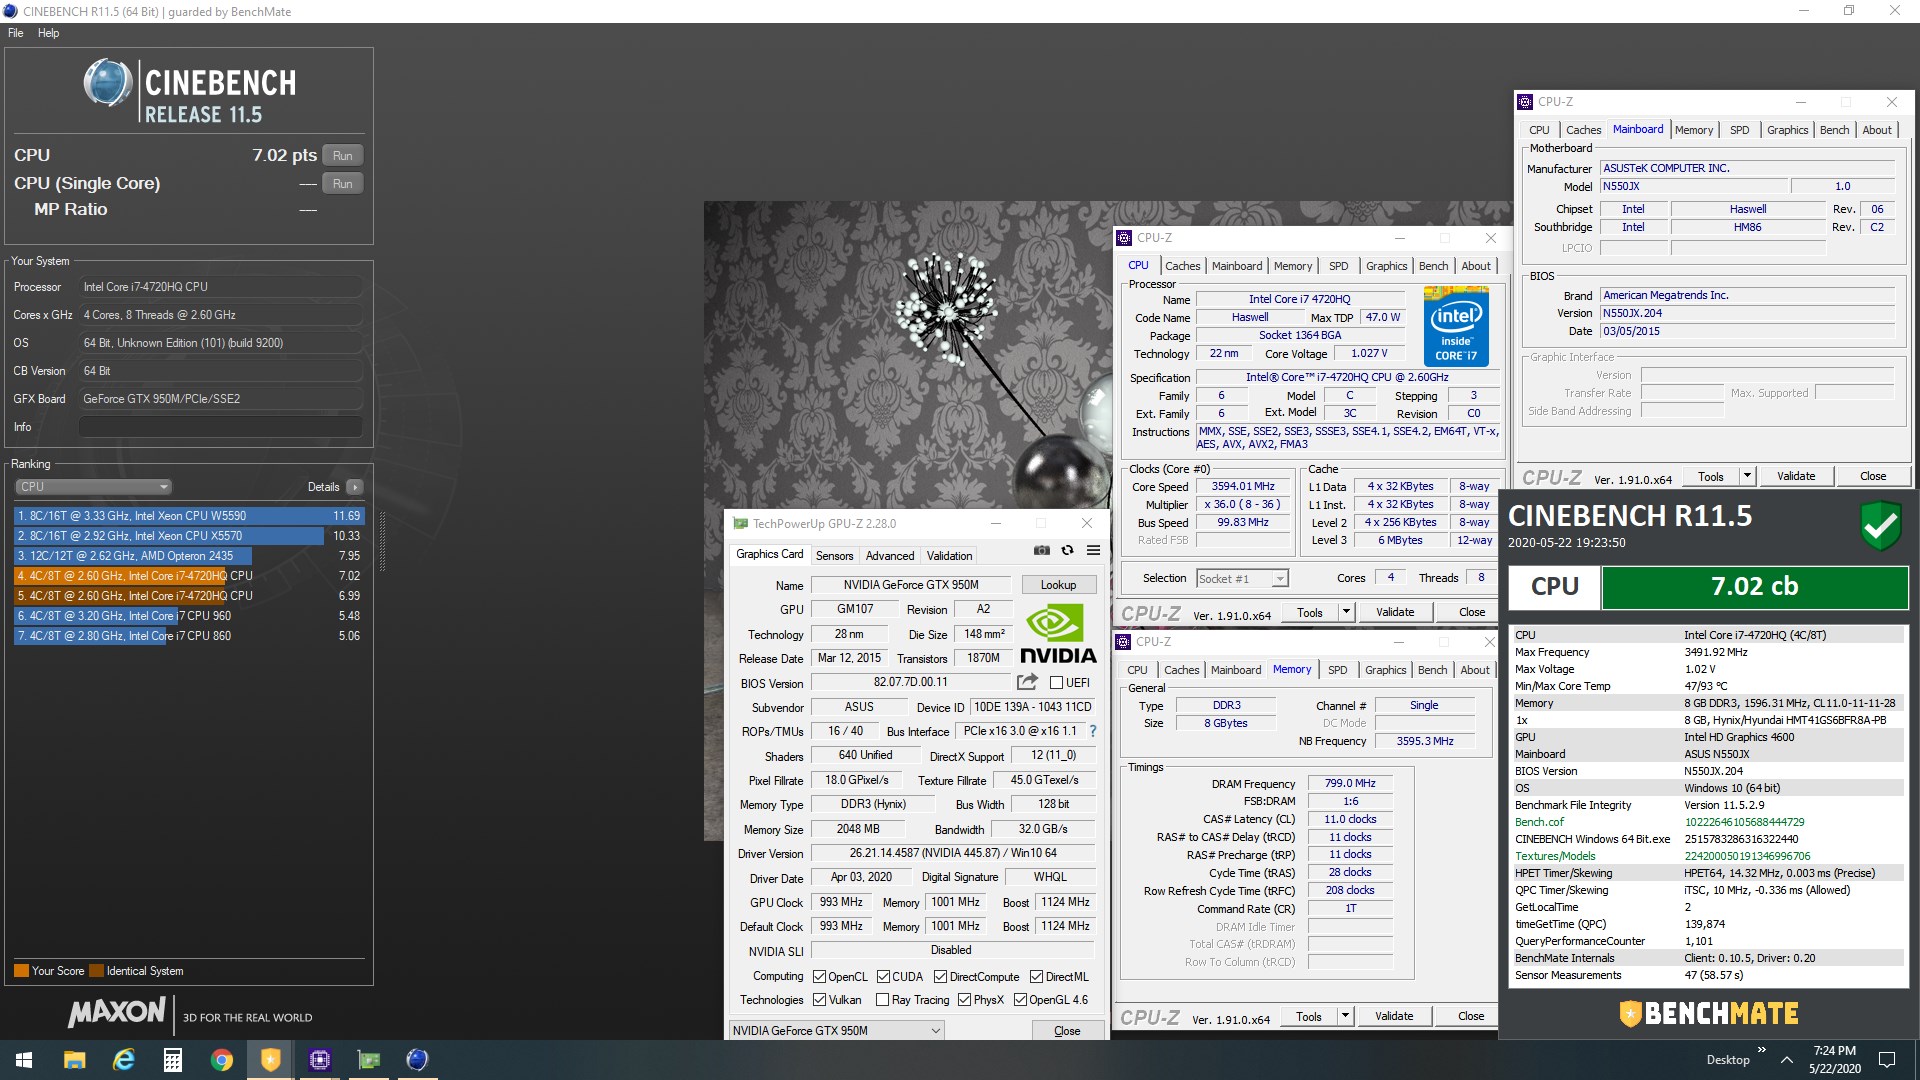Open the Windows notification center
This screenshot has height=1080, width=1920.
(1887, 1060)
